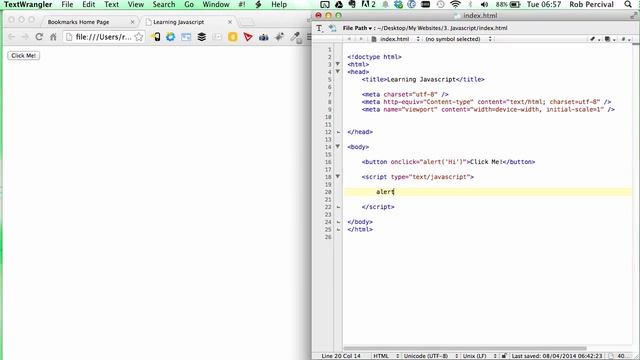Collapse the script tag fold triangle on line 18
Screen dimensions: 640x360
[338, 176]
